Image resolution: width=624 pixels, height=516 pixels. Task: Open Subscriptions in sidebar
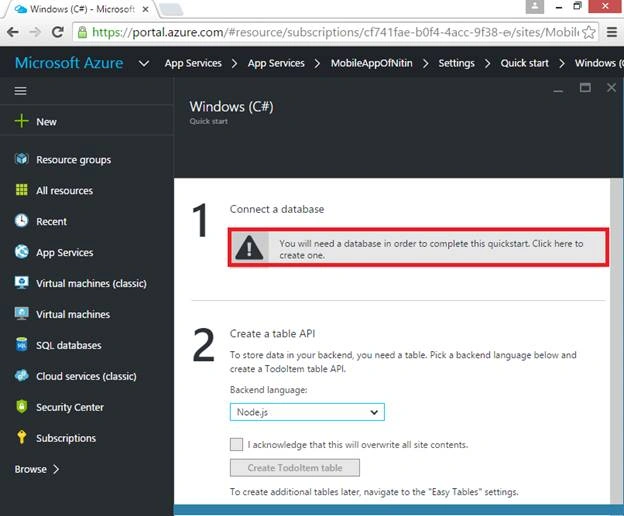tap(66, 438)
